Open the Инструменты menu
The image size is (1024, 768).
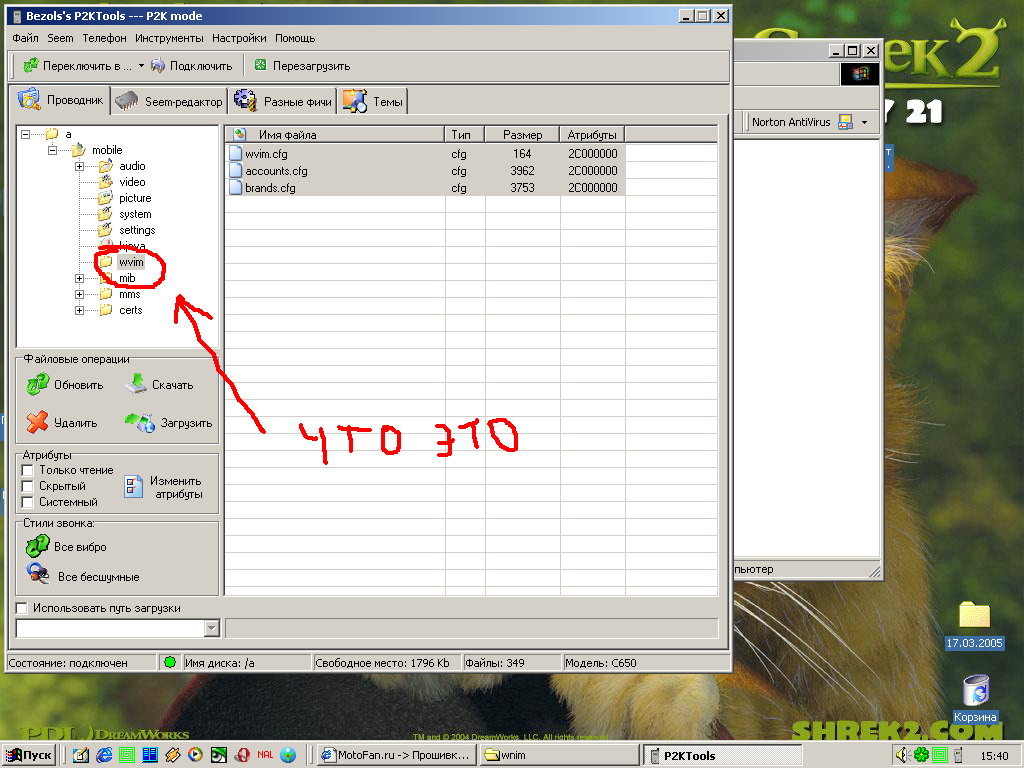click(169, 38)
